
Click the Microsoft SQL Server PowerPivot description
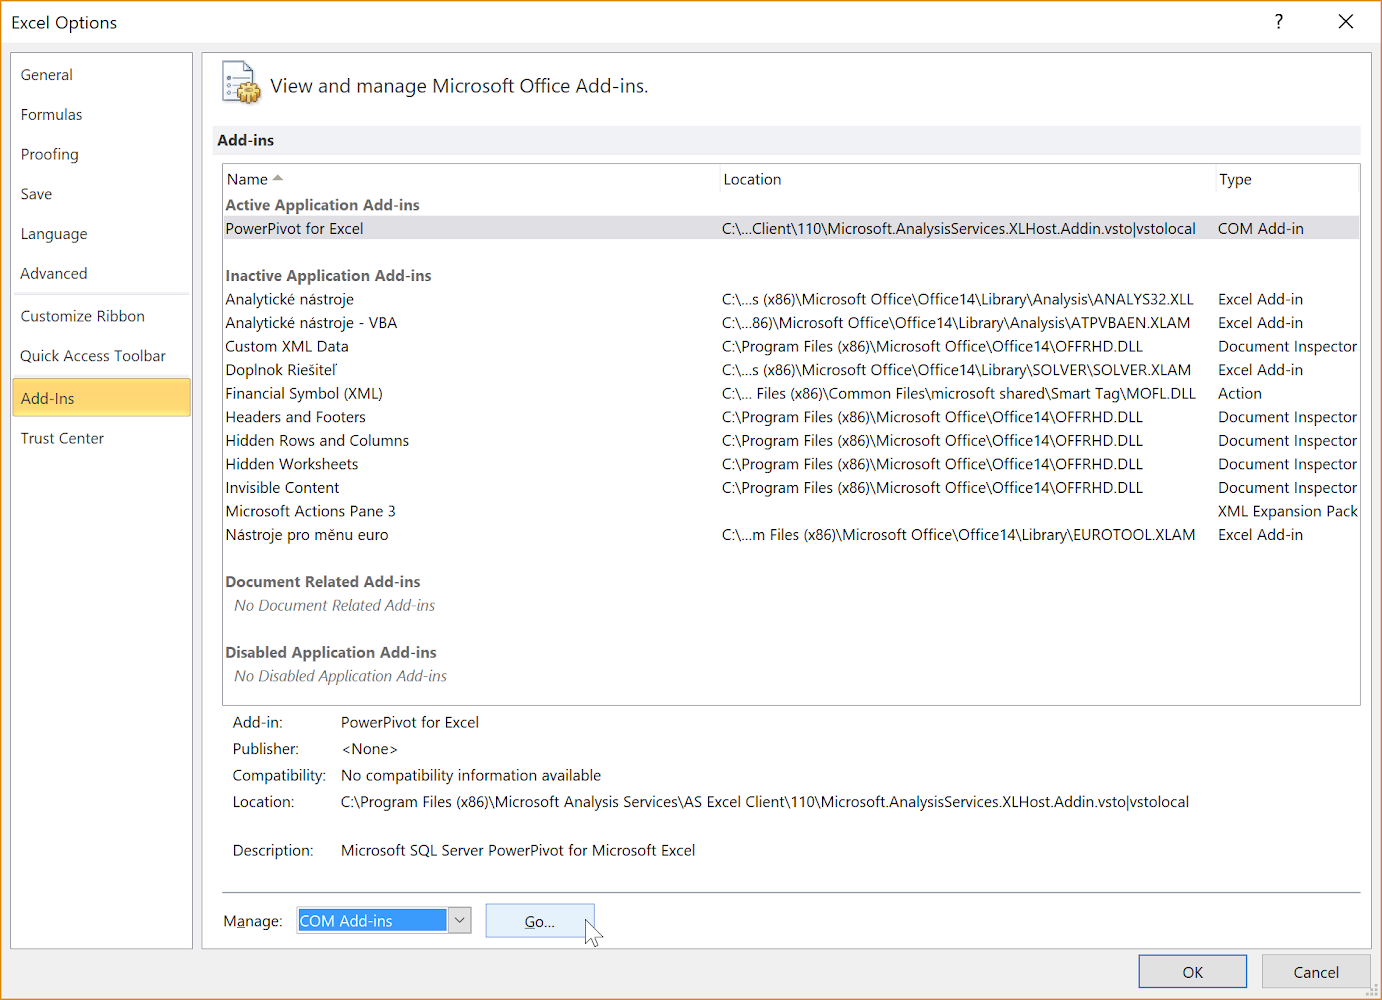518,851
